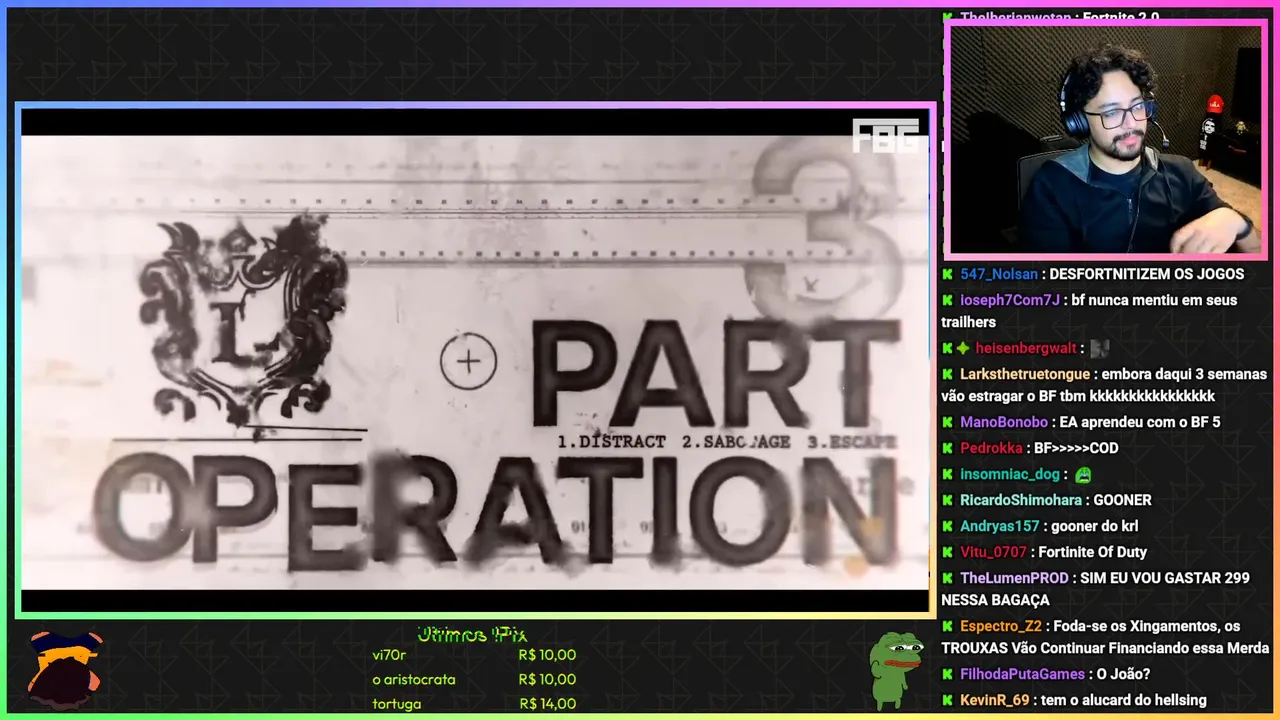
Task: Click the username ManoBonobo
Action: 1004,422
